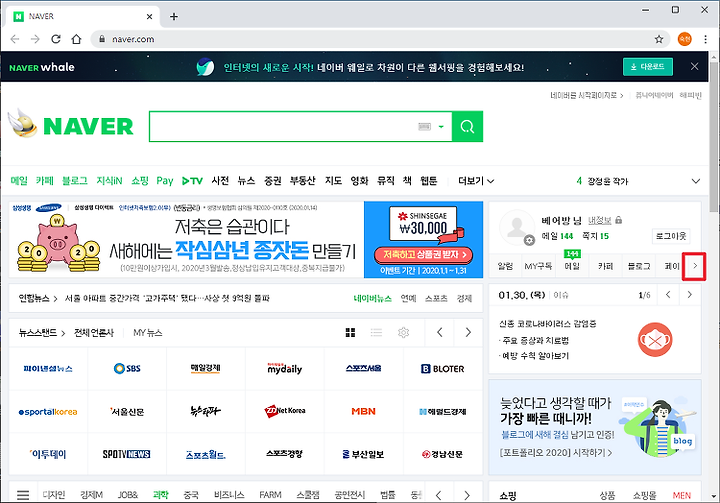This screenshot has height=503, width=720.
Task: Expand the search autocomplete dropdown arrow
Action: (x=441, y=127)
